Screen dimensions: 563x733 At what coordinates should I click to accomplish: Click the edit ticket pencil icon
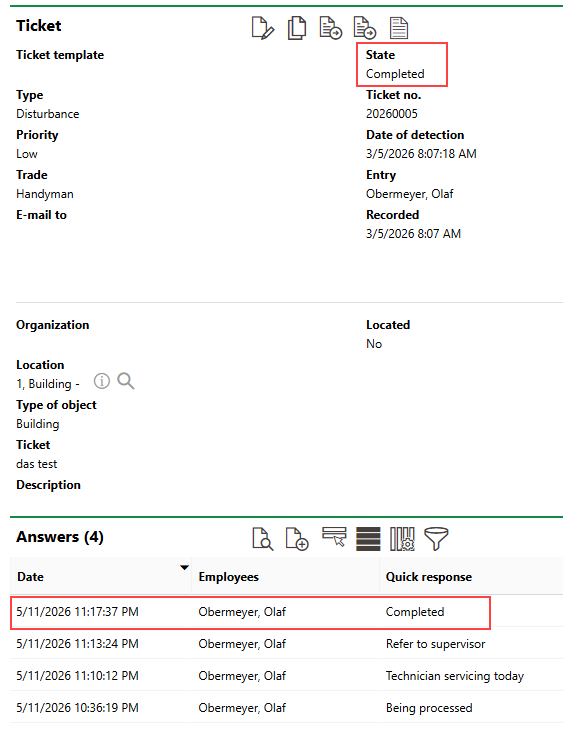tap(263, 28)
